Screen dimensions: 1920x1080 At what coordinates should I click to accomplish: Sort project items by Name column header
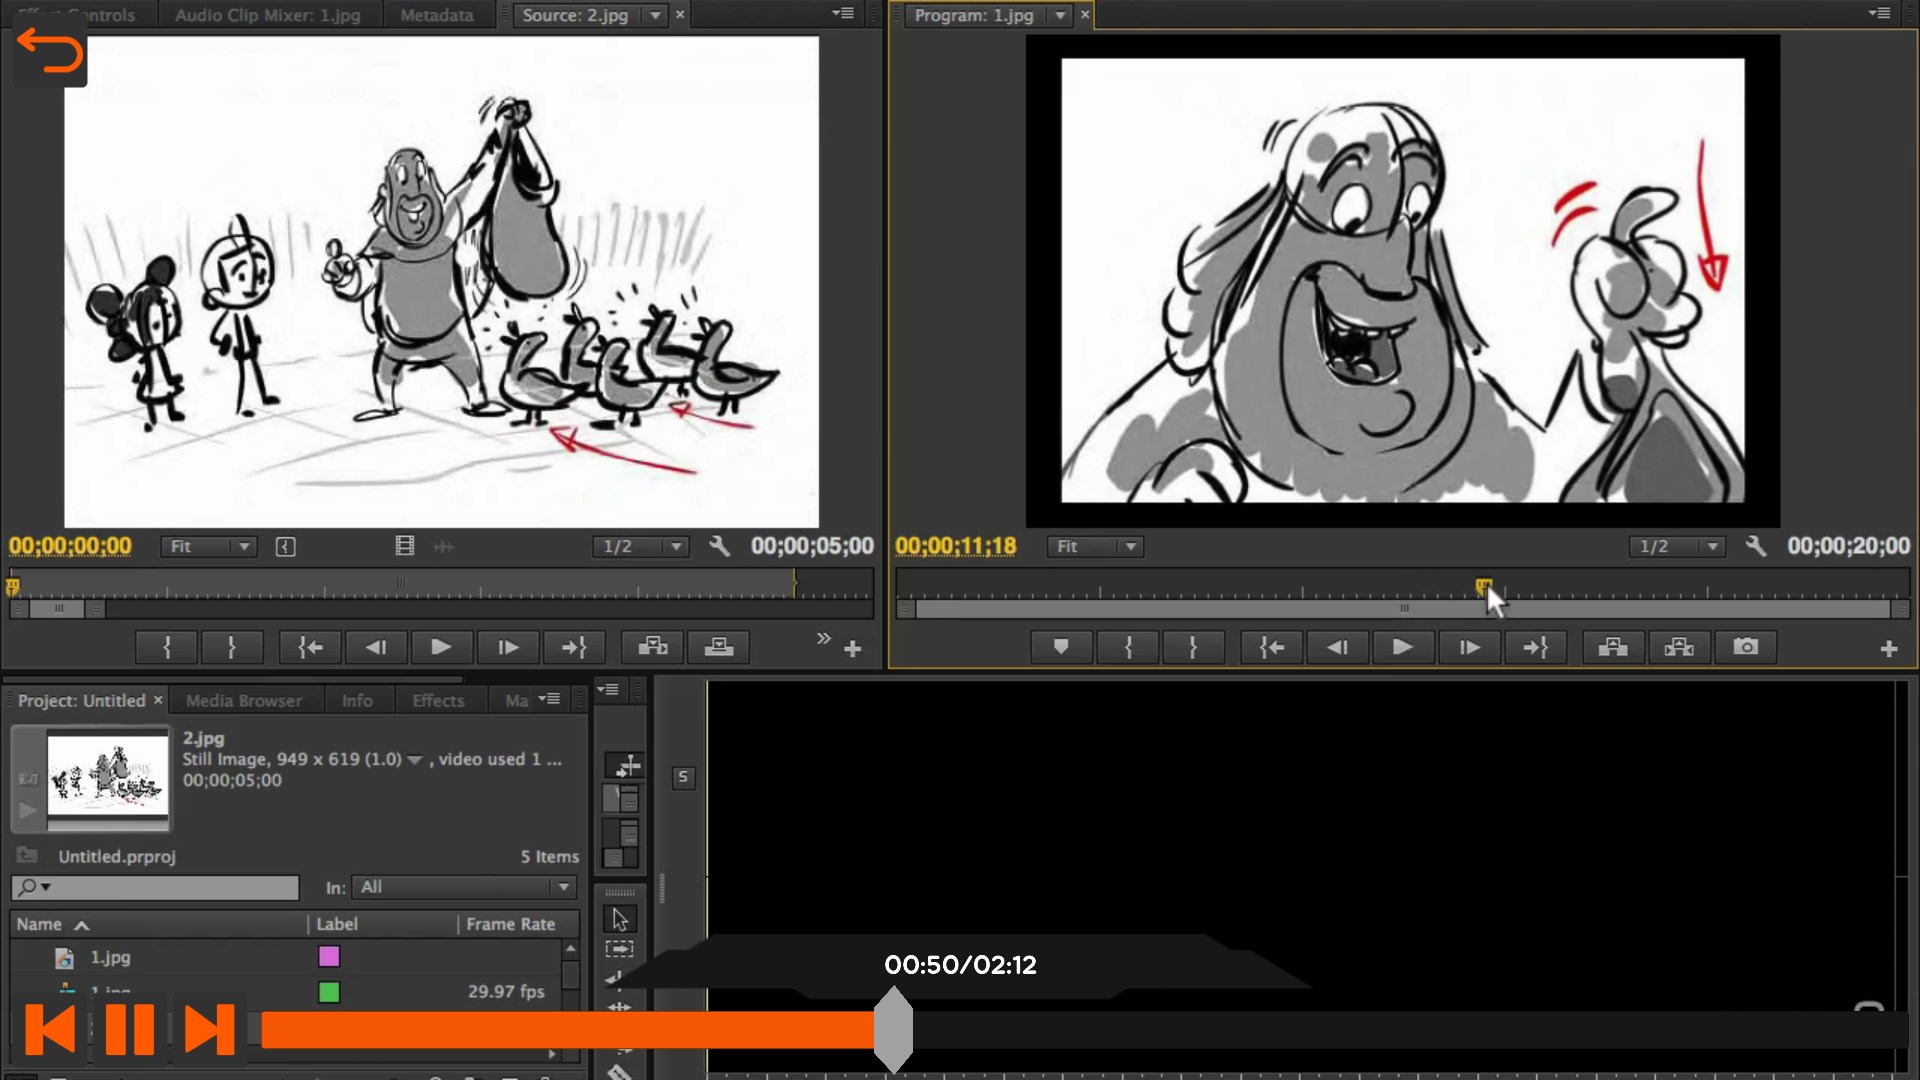(x=40, y=924)
